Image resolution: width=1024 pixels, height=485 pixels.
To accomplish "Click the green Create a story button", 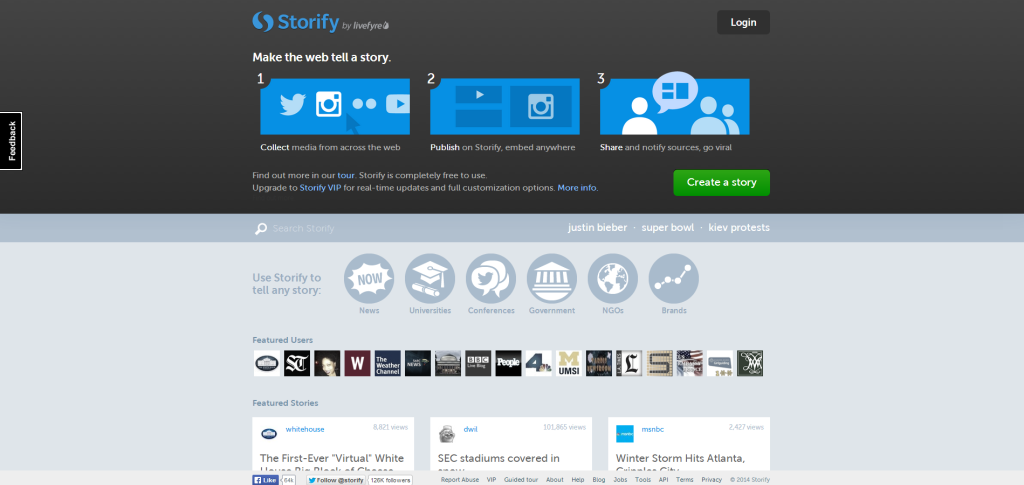I will tap(722, 183).
